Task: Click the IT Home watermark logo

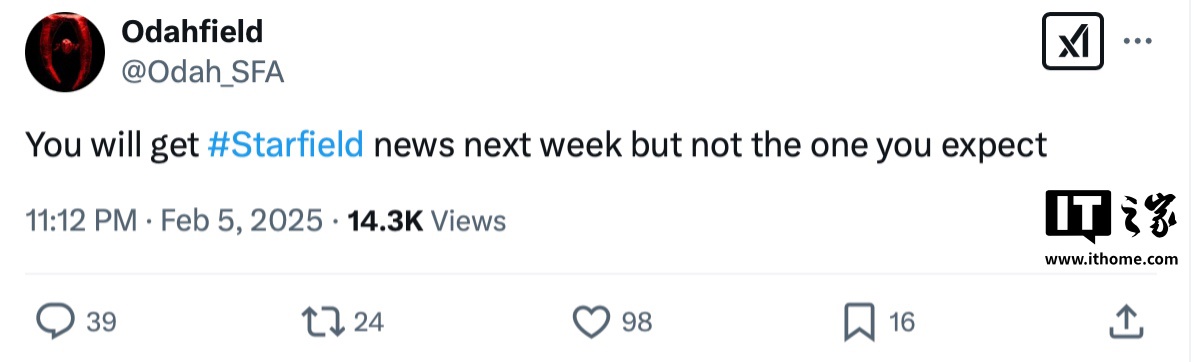Action: coord(1111,216)
